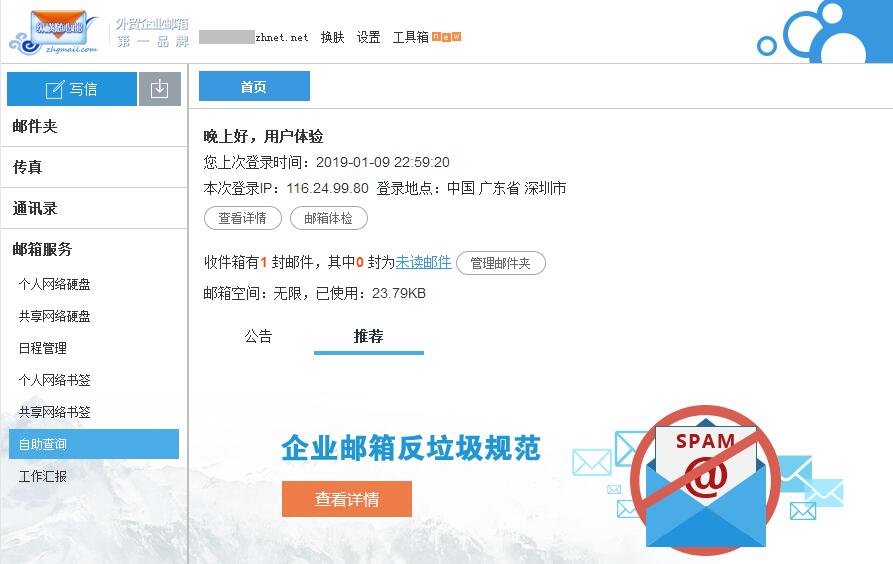Open 工作汇报 in sidebar
Viewport: 893px width, 564px height.
coord(42,476)
